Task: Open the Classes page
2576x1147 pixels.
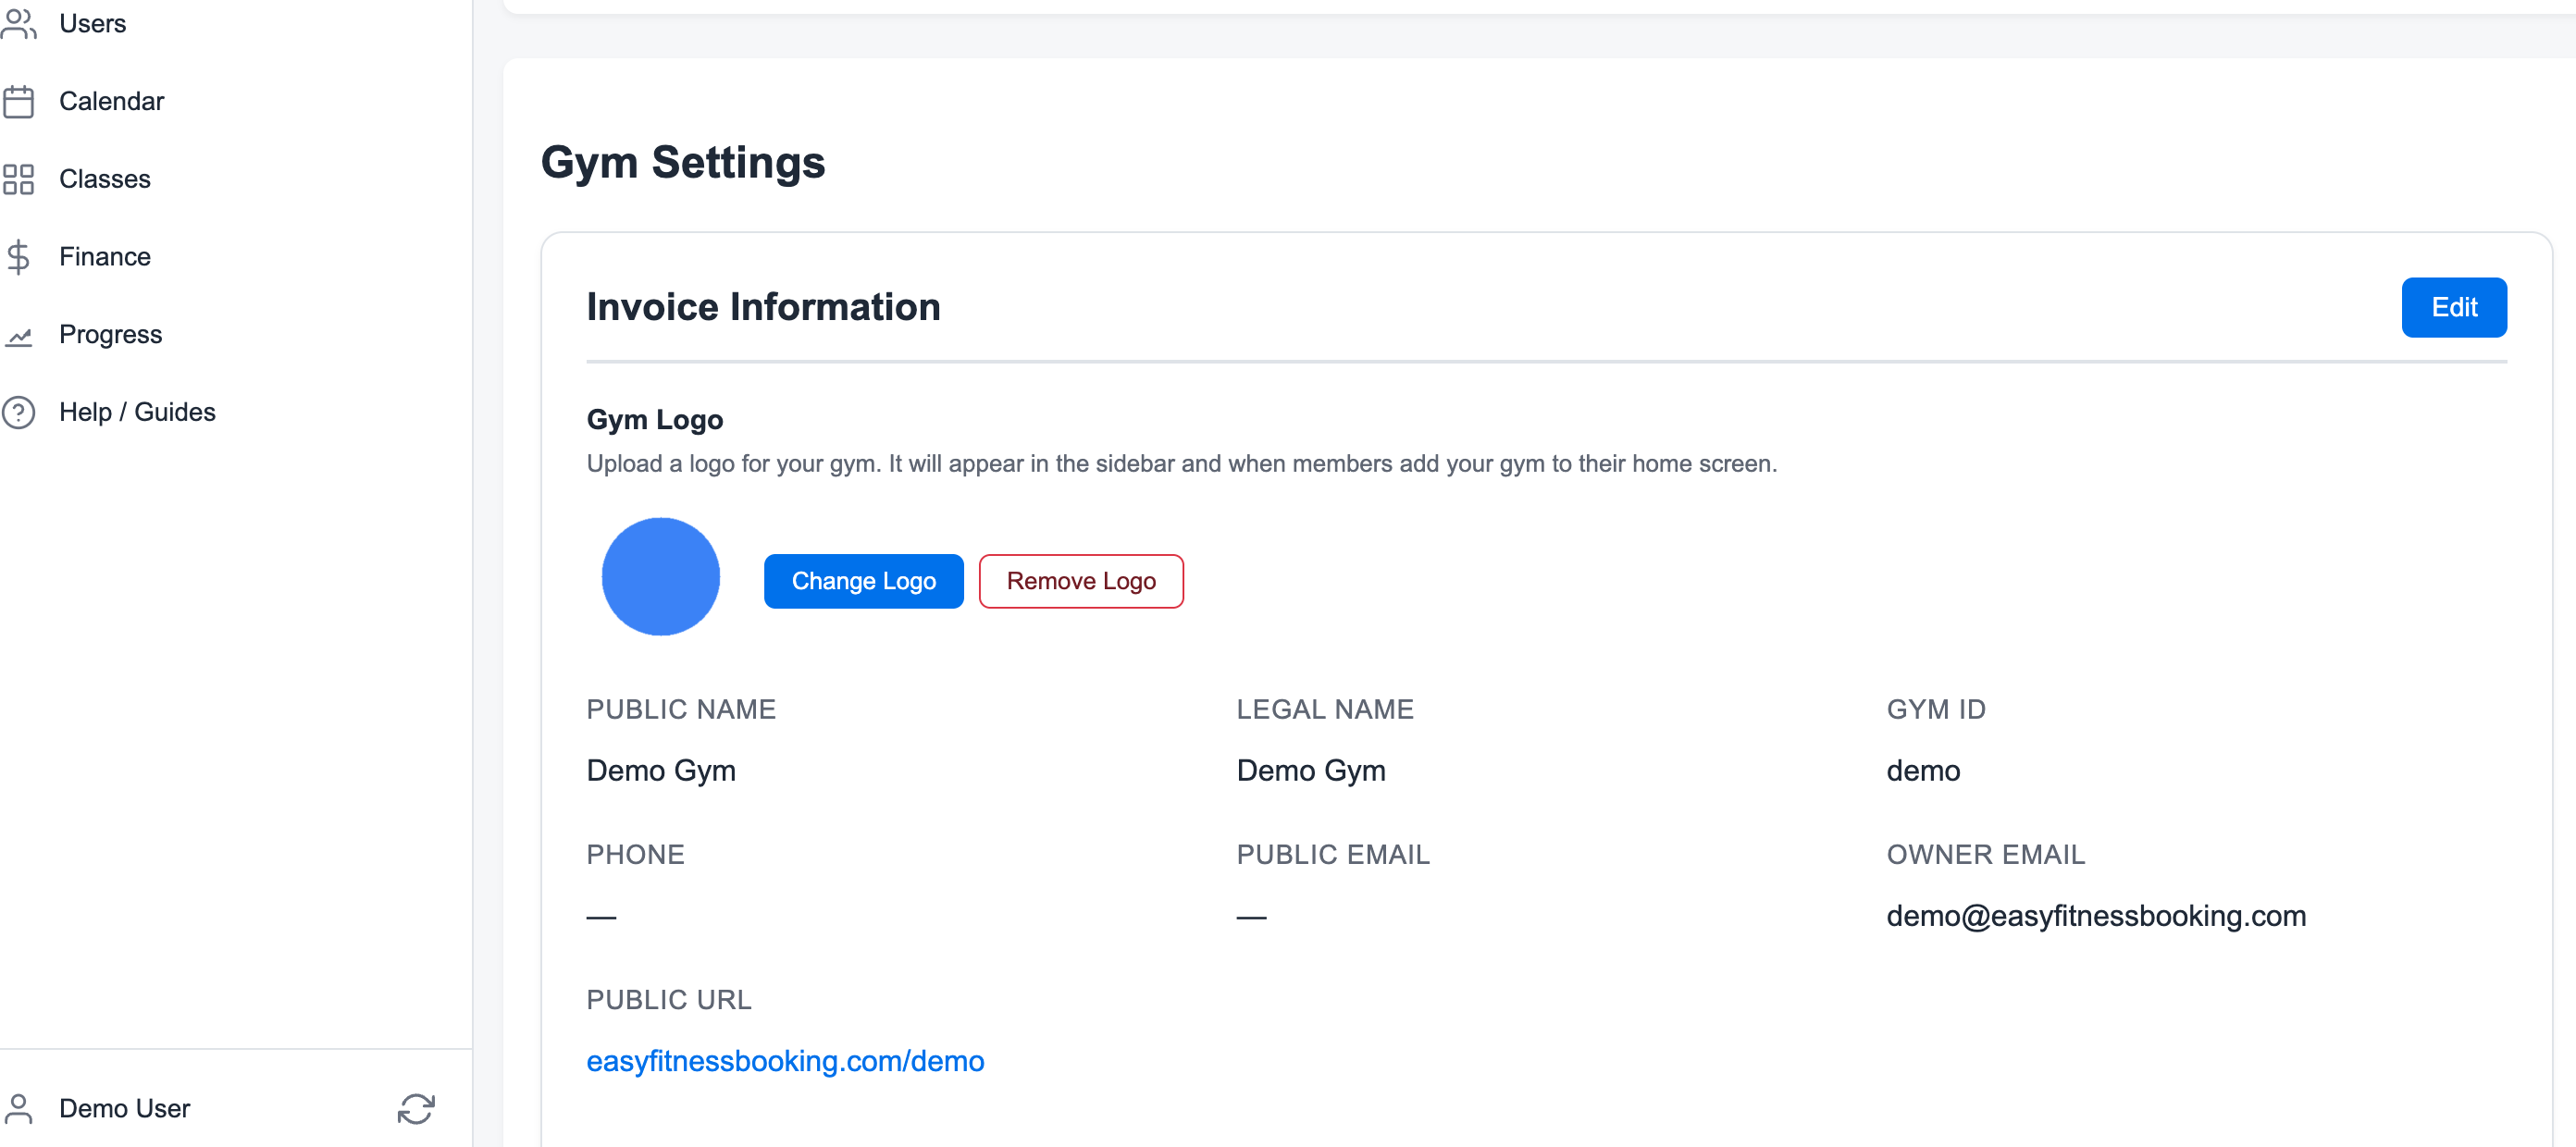Action: (x=105, y=179)
